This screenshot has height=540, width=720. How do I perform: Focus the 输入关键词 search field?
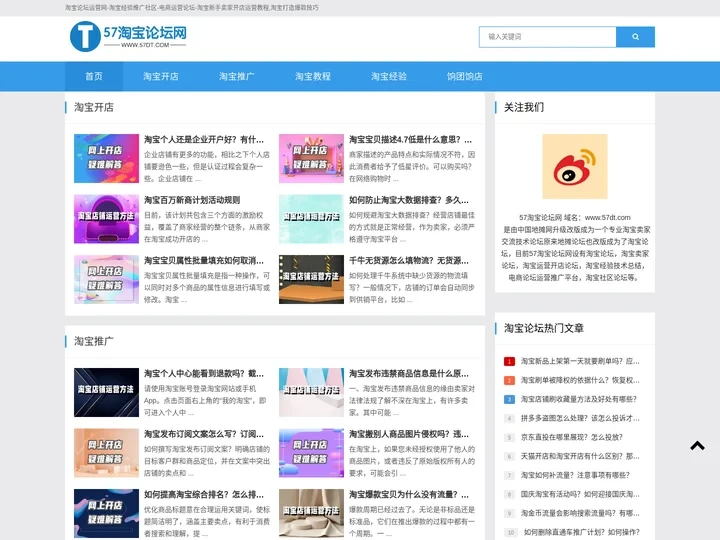pos(547,37)
